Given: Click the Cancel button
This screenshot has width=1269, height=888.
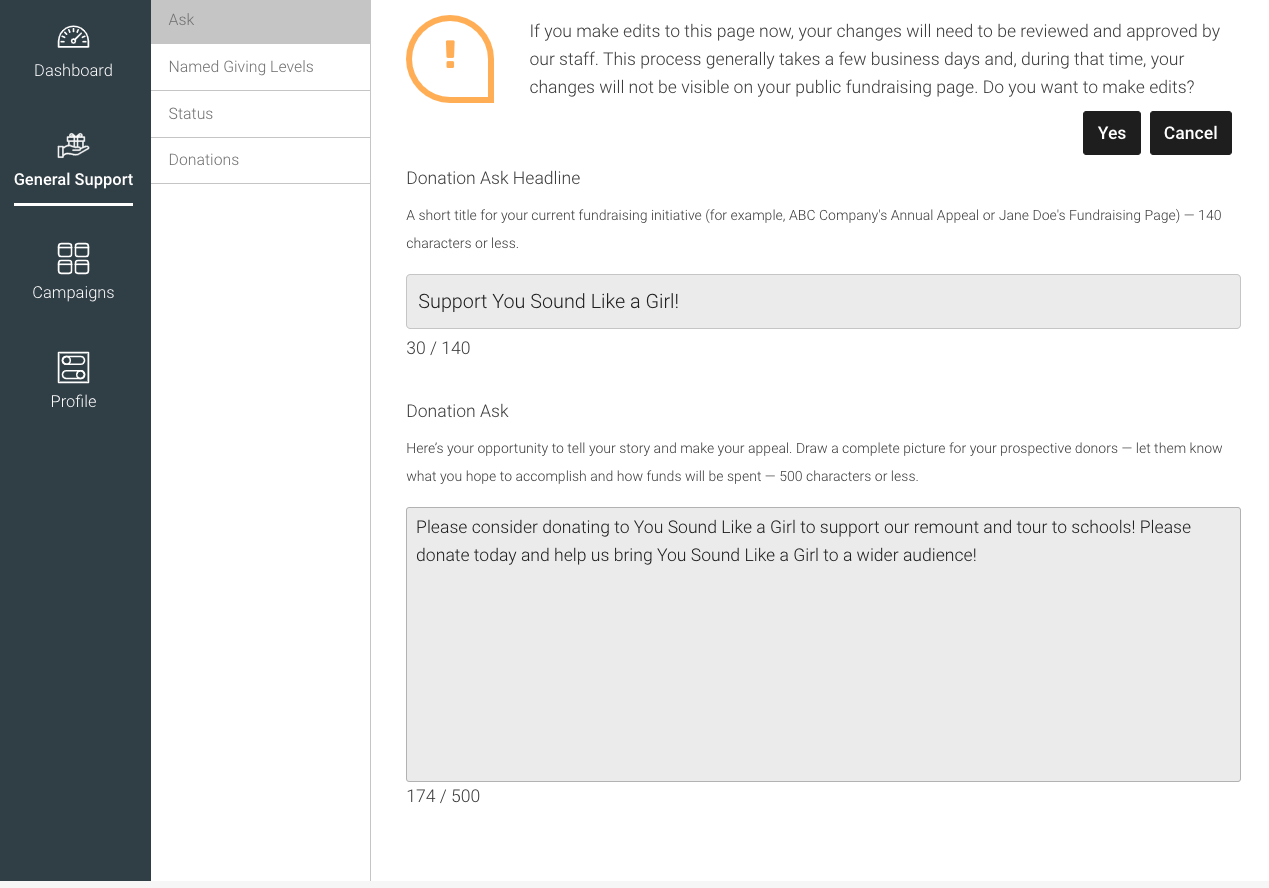Looking at the screenshot, I should 1190,133.
